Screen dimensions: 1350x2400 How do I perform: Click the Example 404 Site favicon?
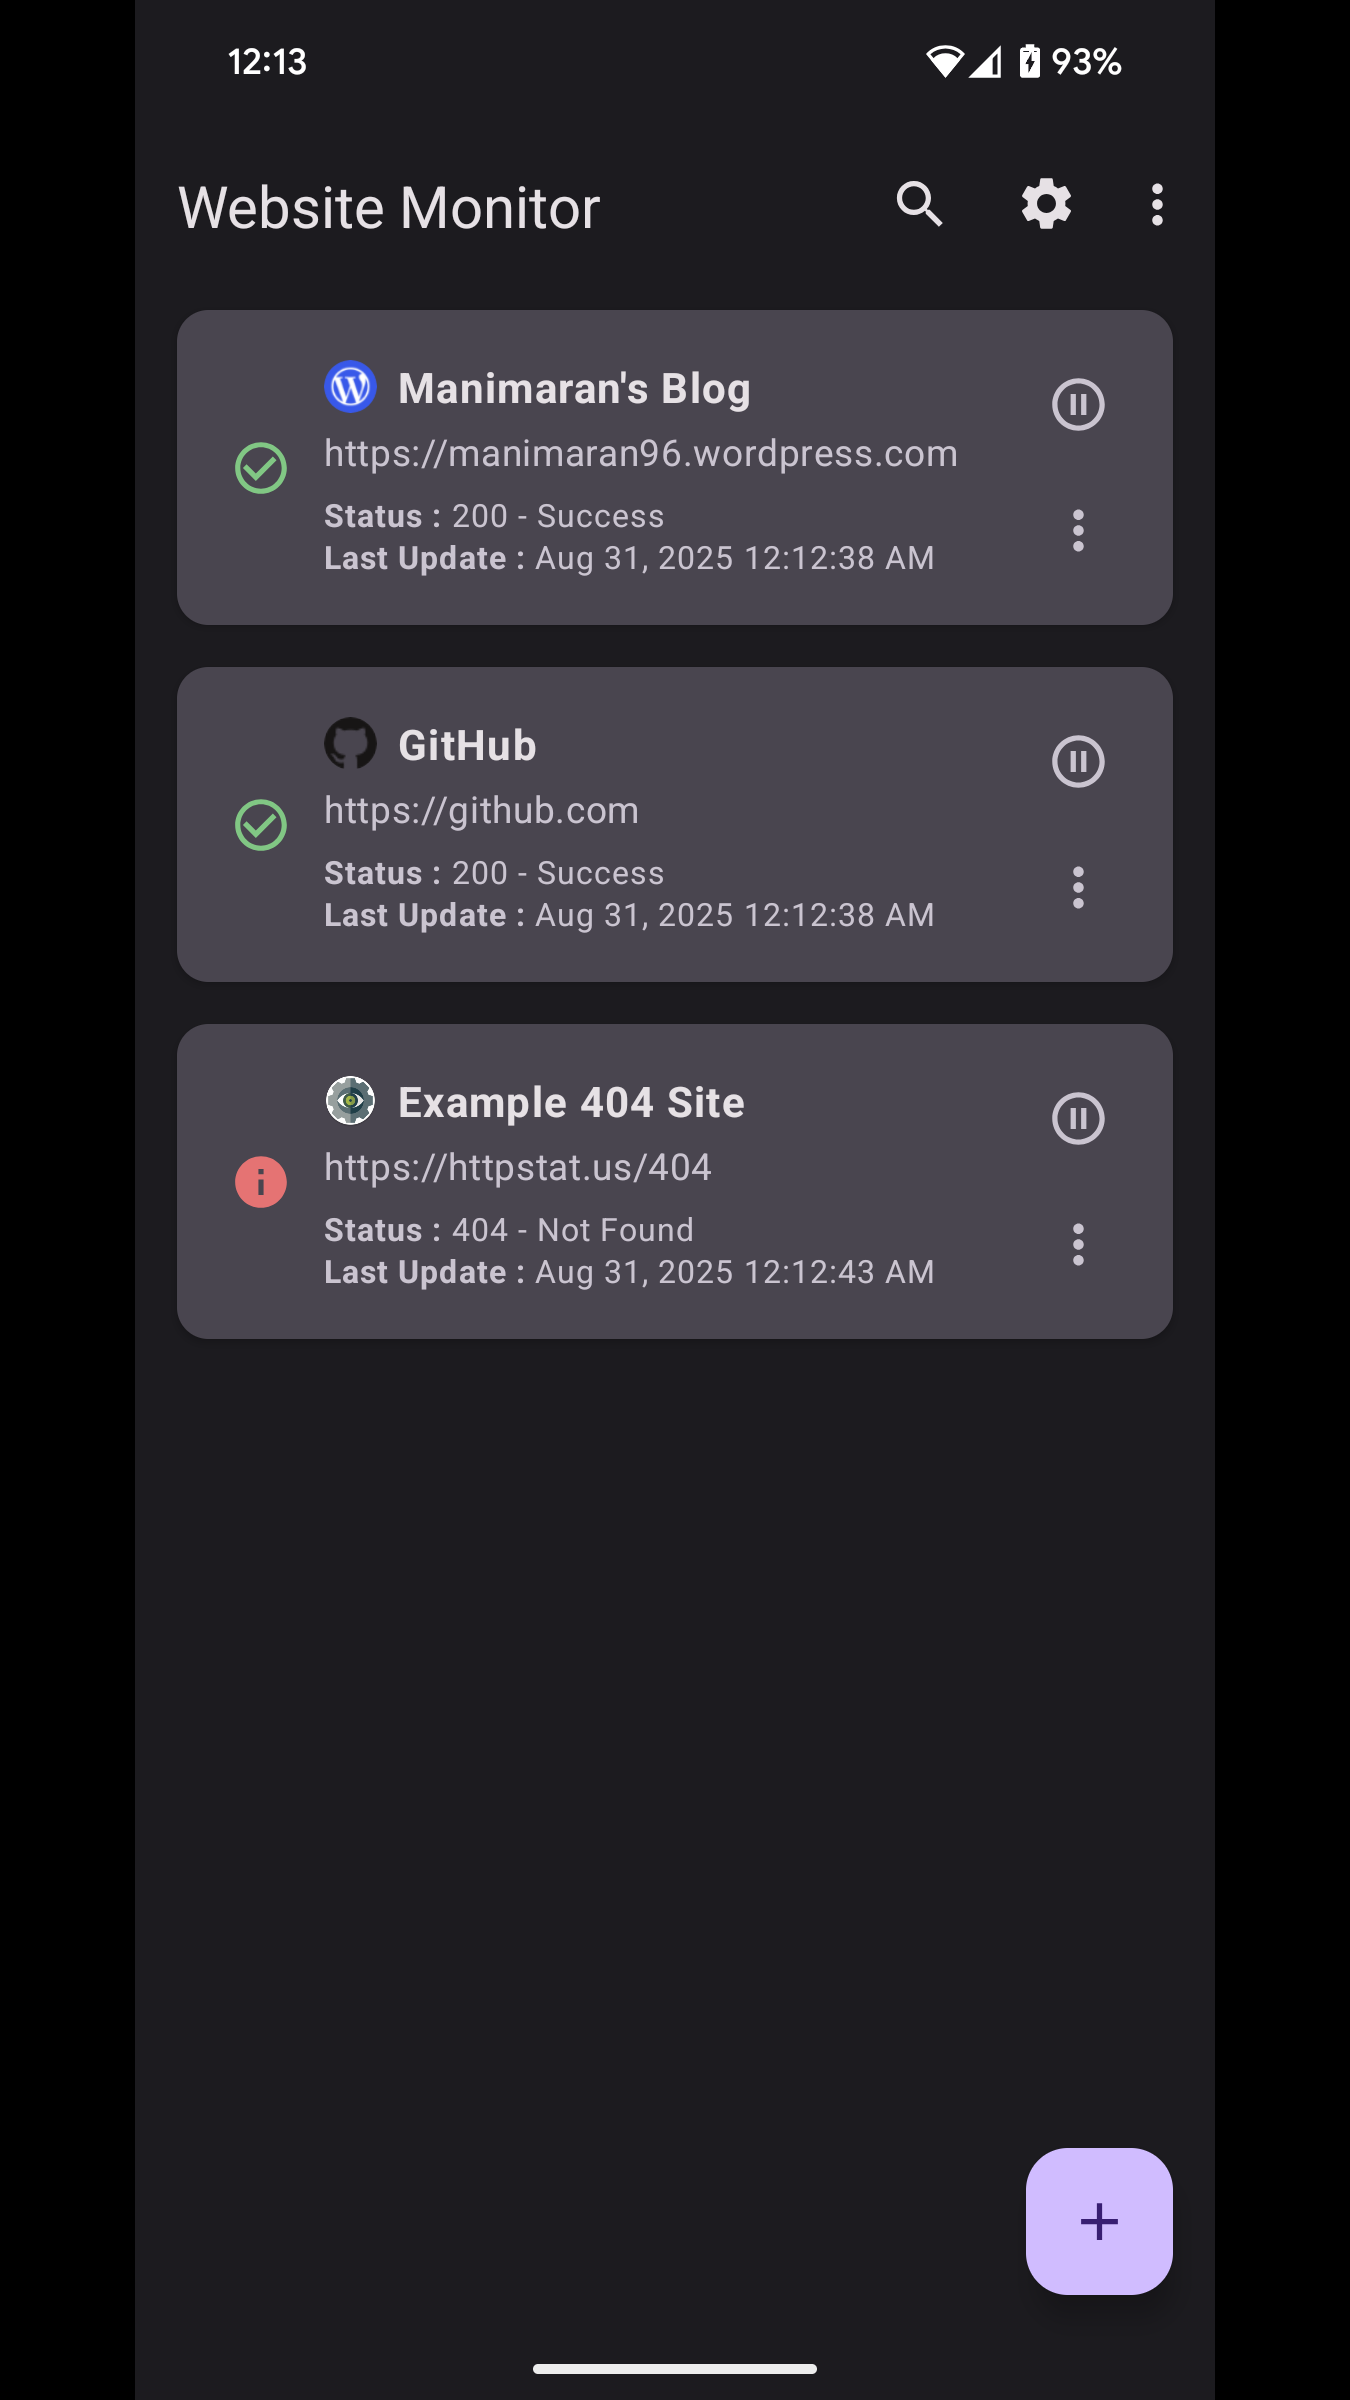point(350,1101)
